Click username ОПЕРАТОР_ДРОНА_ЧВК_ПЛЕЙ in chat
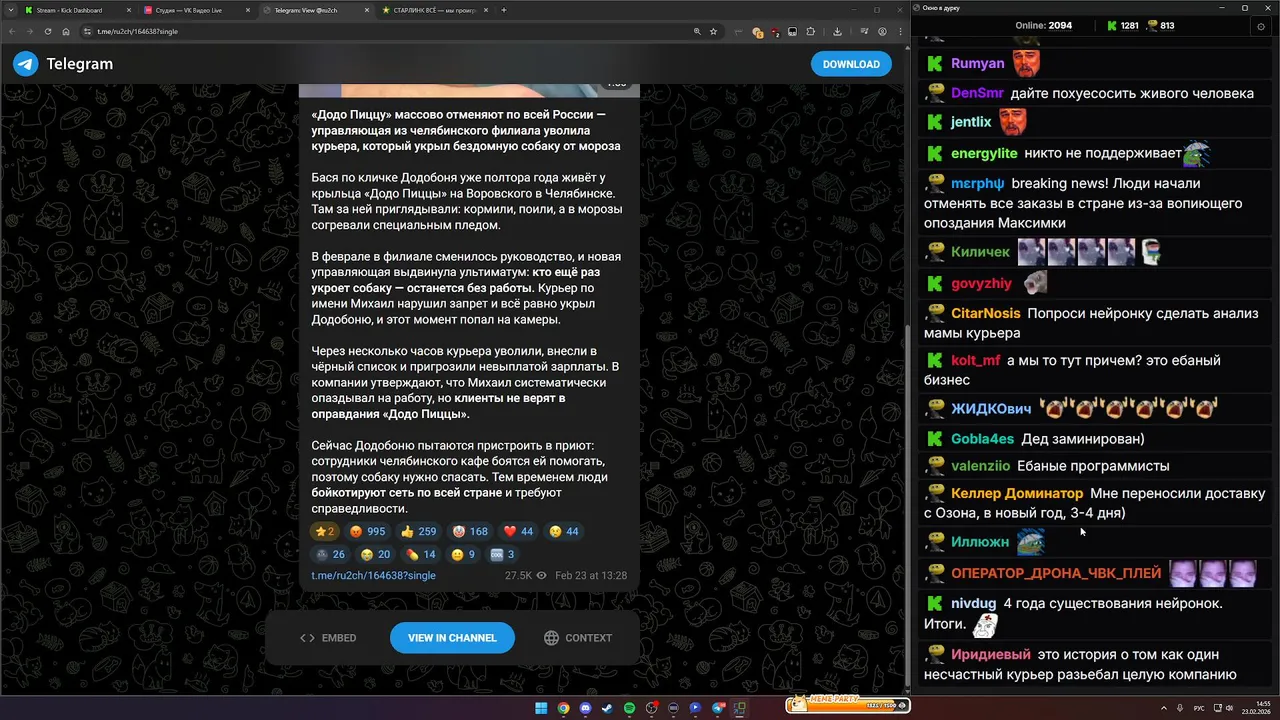The height and width of the screenshot is (720, 1280). point(1056,573)
